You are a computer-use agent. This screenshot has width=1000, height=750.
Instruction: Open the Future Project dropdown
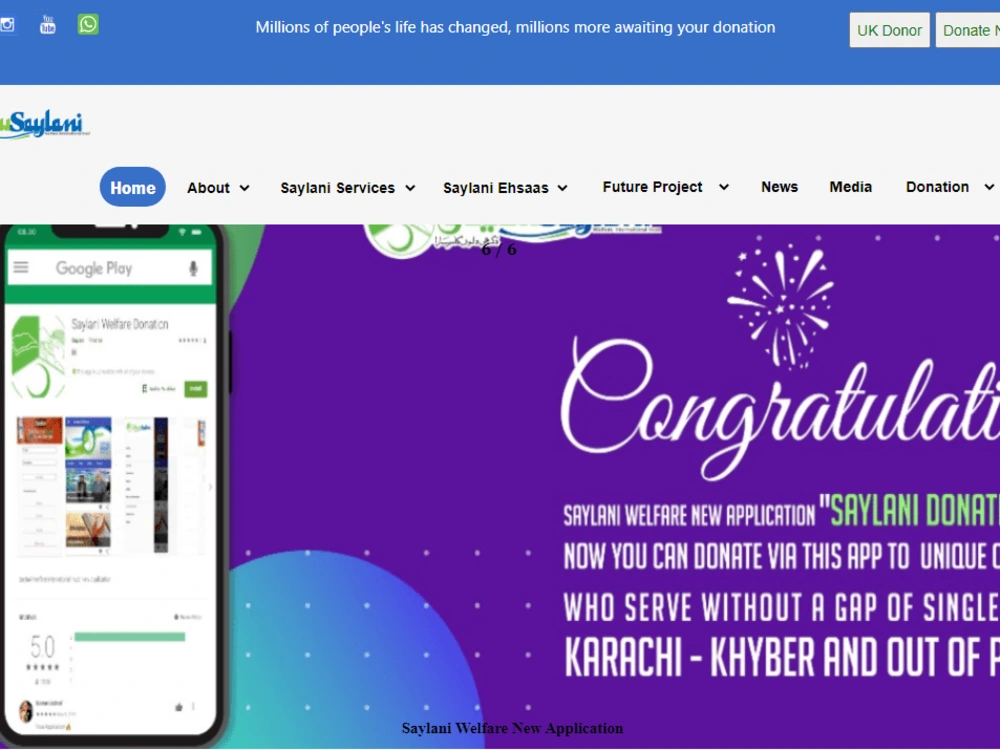click(665, 187)
